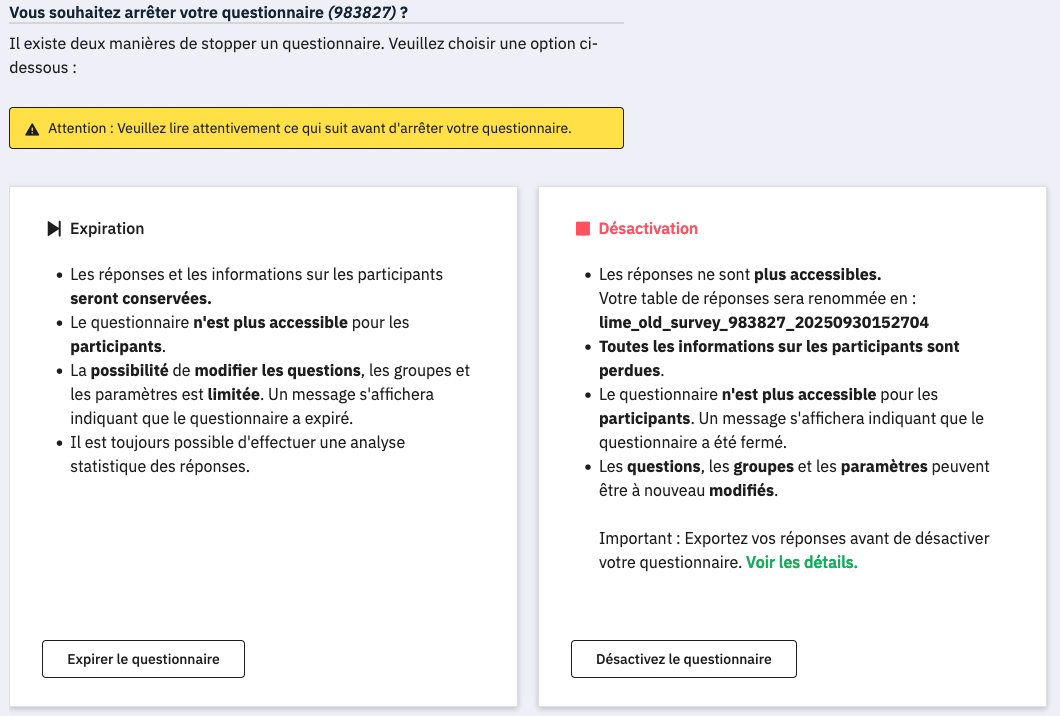Click "Les réponses ne sont plus accessibles." bullet
Image resolution: width=1060 pixels, height=716 pixels.
739,274
